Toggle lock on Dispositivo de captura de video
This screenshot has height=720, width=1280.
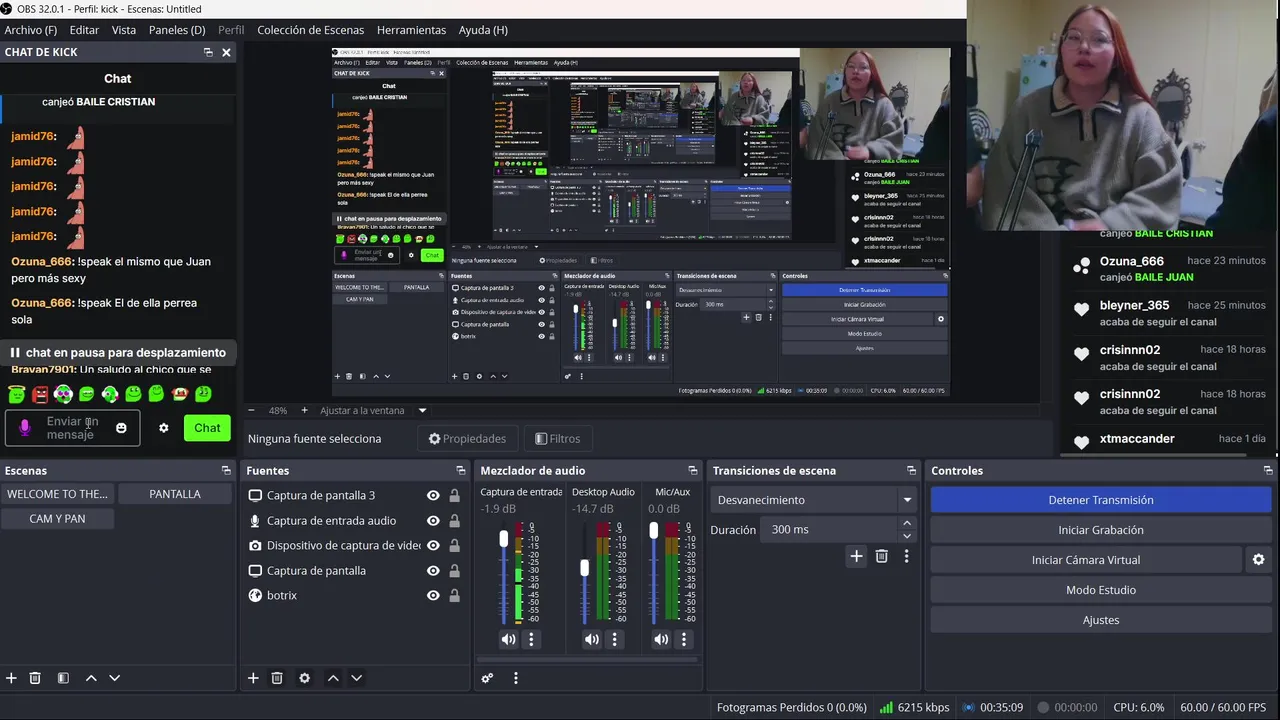coord(454,545)
